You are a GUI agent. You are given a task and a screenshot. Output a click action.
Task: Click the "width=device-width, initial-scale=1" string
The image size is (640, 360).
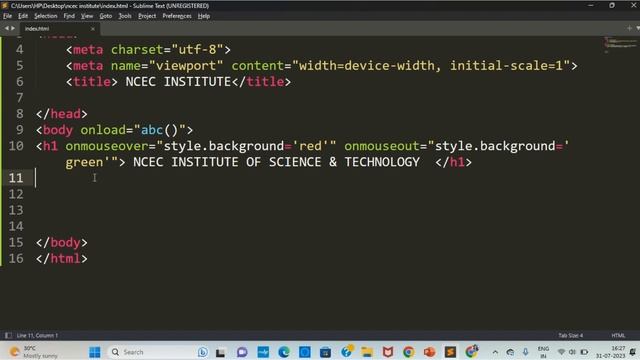point(431,66)
